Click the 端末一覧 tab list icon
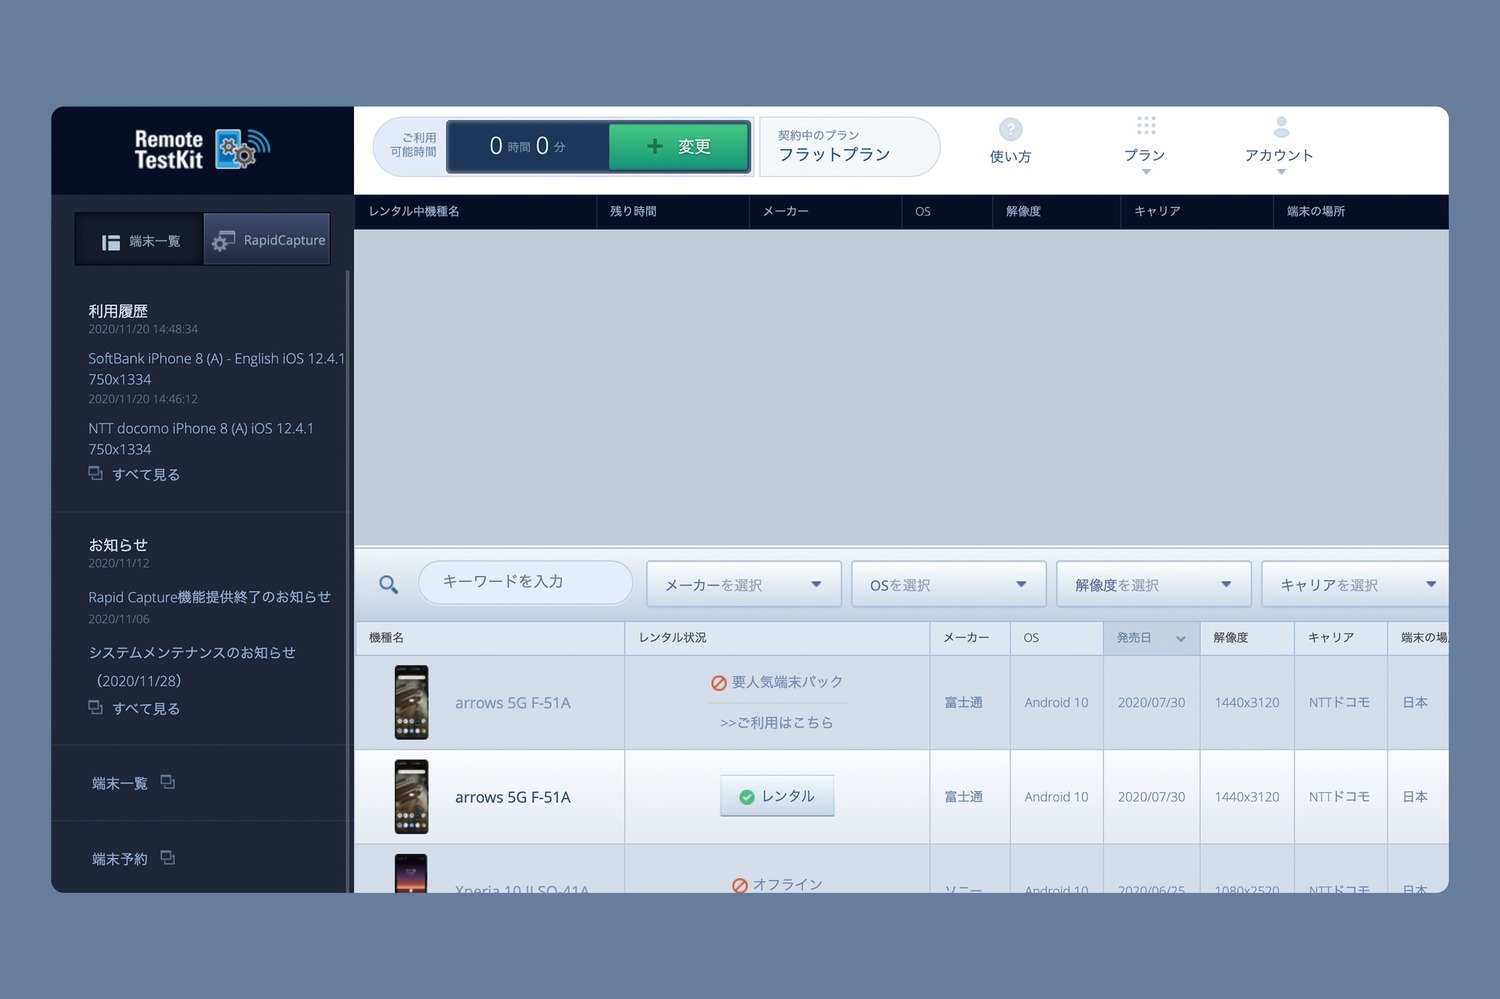 tap(111, 242)
